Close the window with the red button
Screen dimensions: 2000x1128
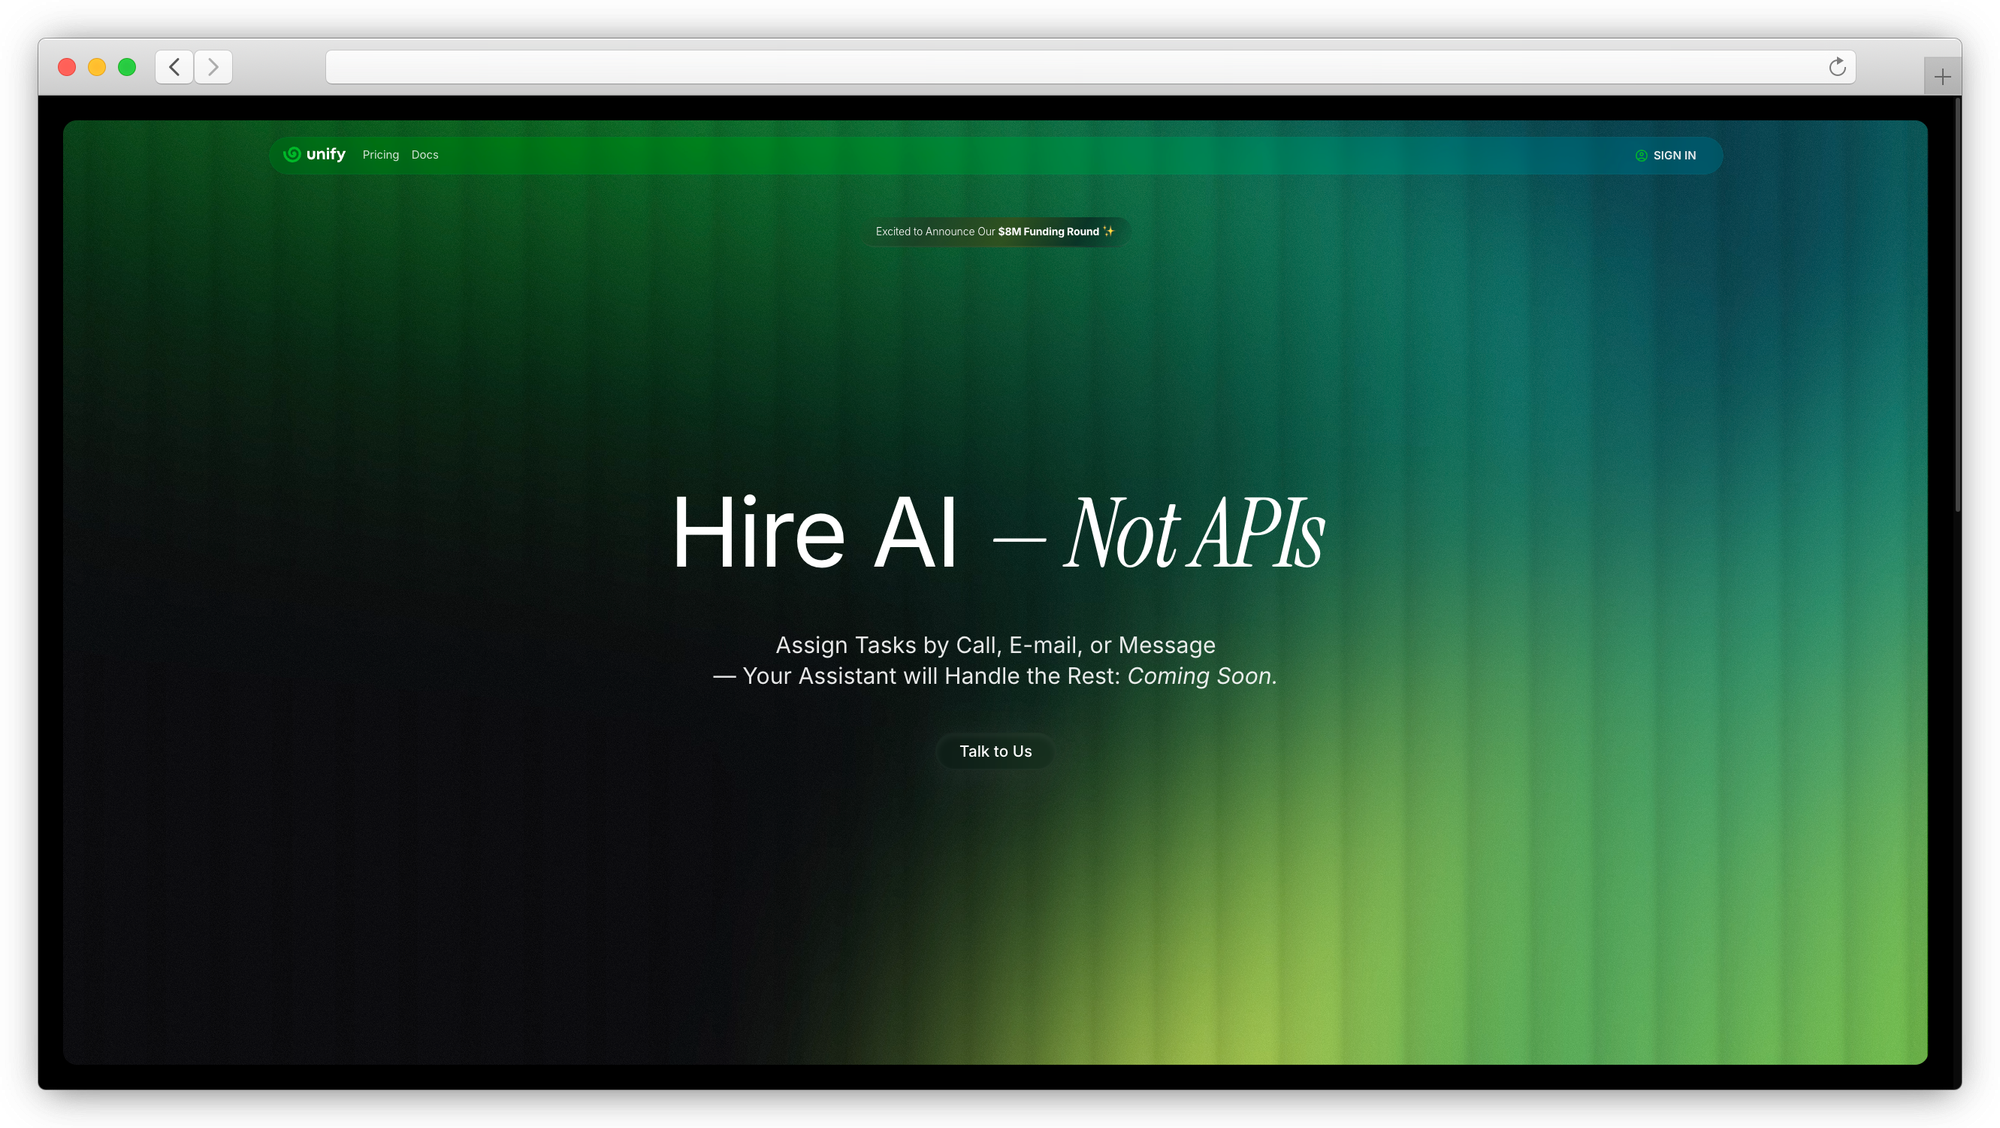(67, 67)
